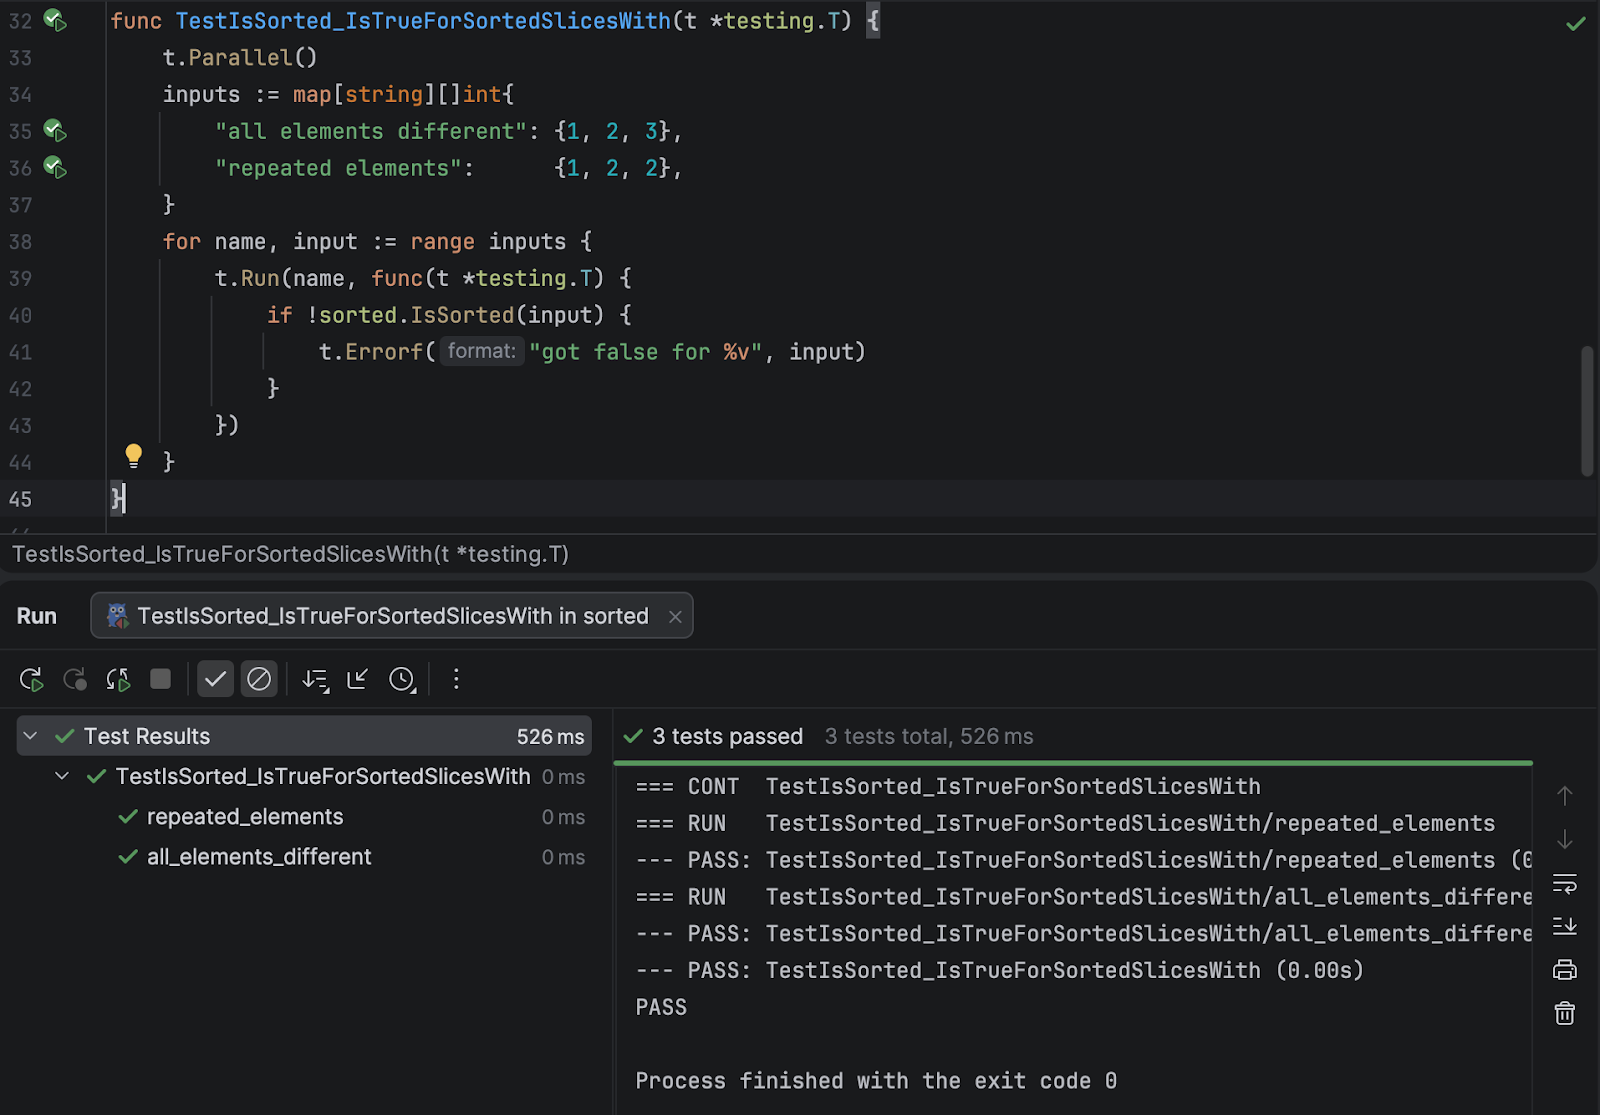This screenshot has width=1600, height=1115.
Task: Click the Run tool window label
Action: (37, 616)
